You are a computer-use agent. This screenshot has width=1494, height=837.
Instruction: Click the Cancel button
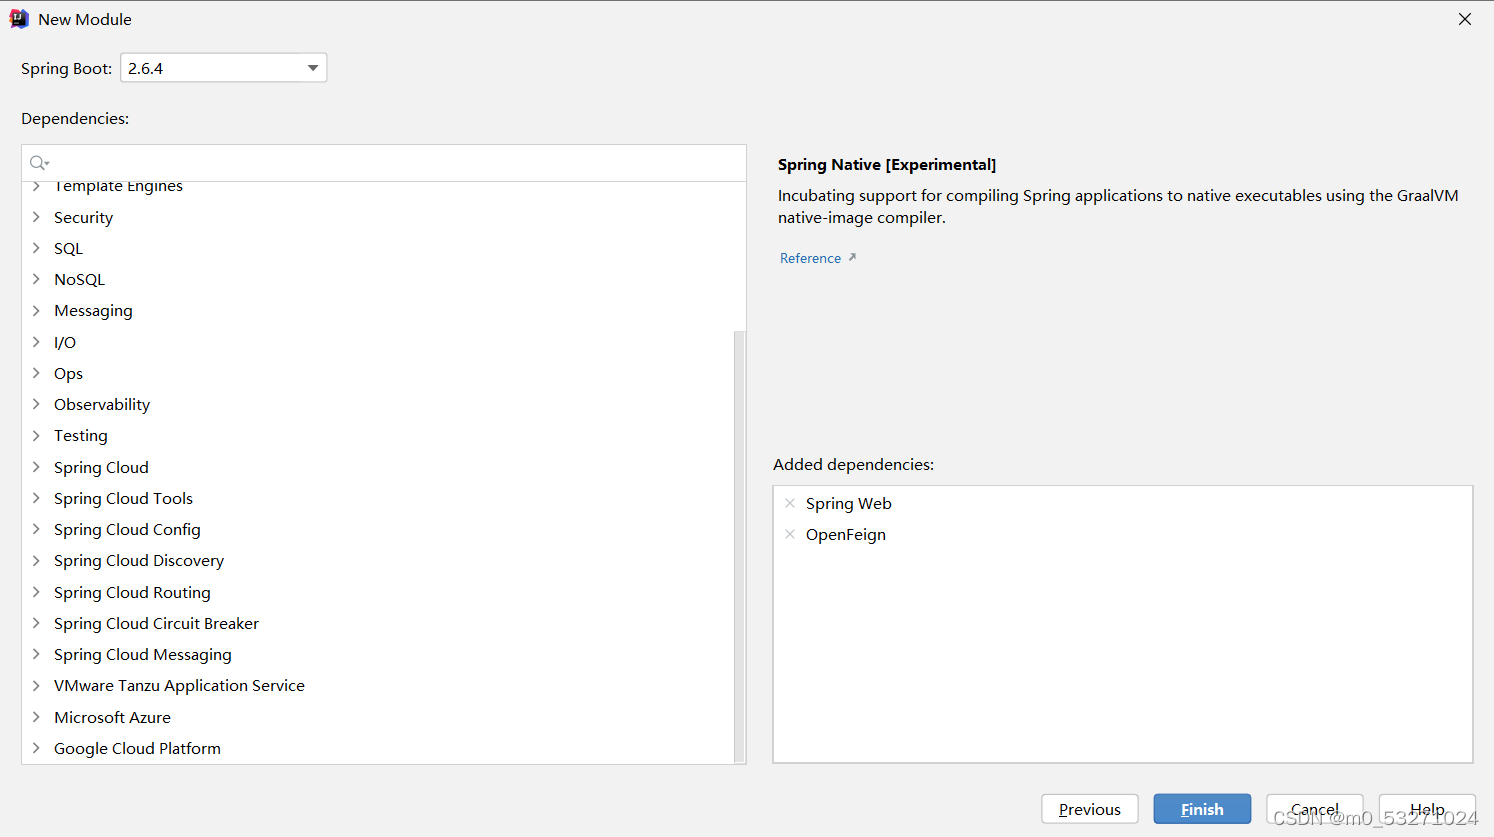pyautogui.click(x=1314, y=809)
